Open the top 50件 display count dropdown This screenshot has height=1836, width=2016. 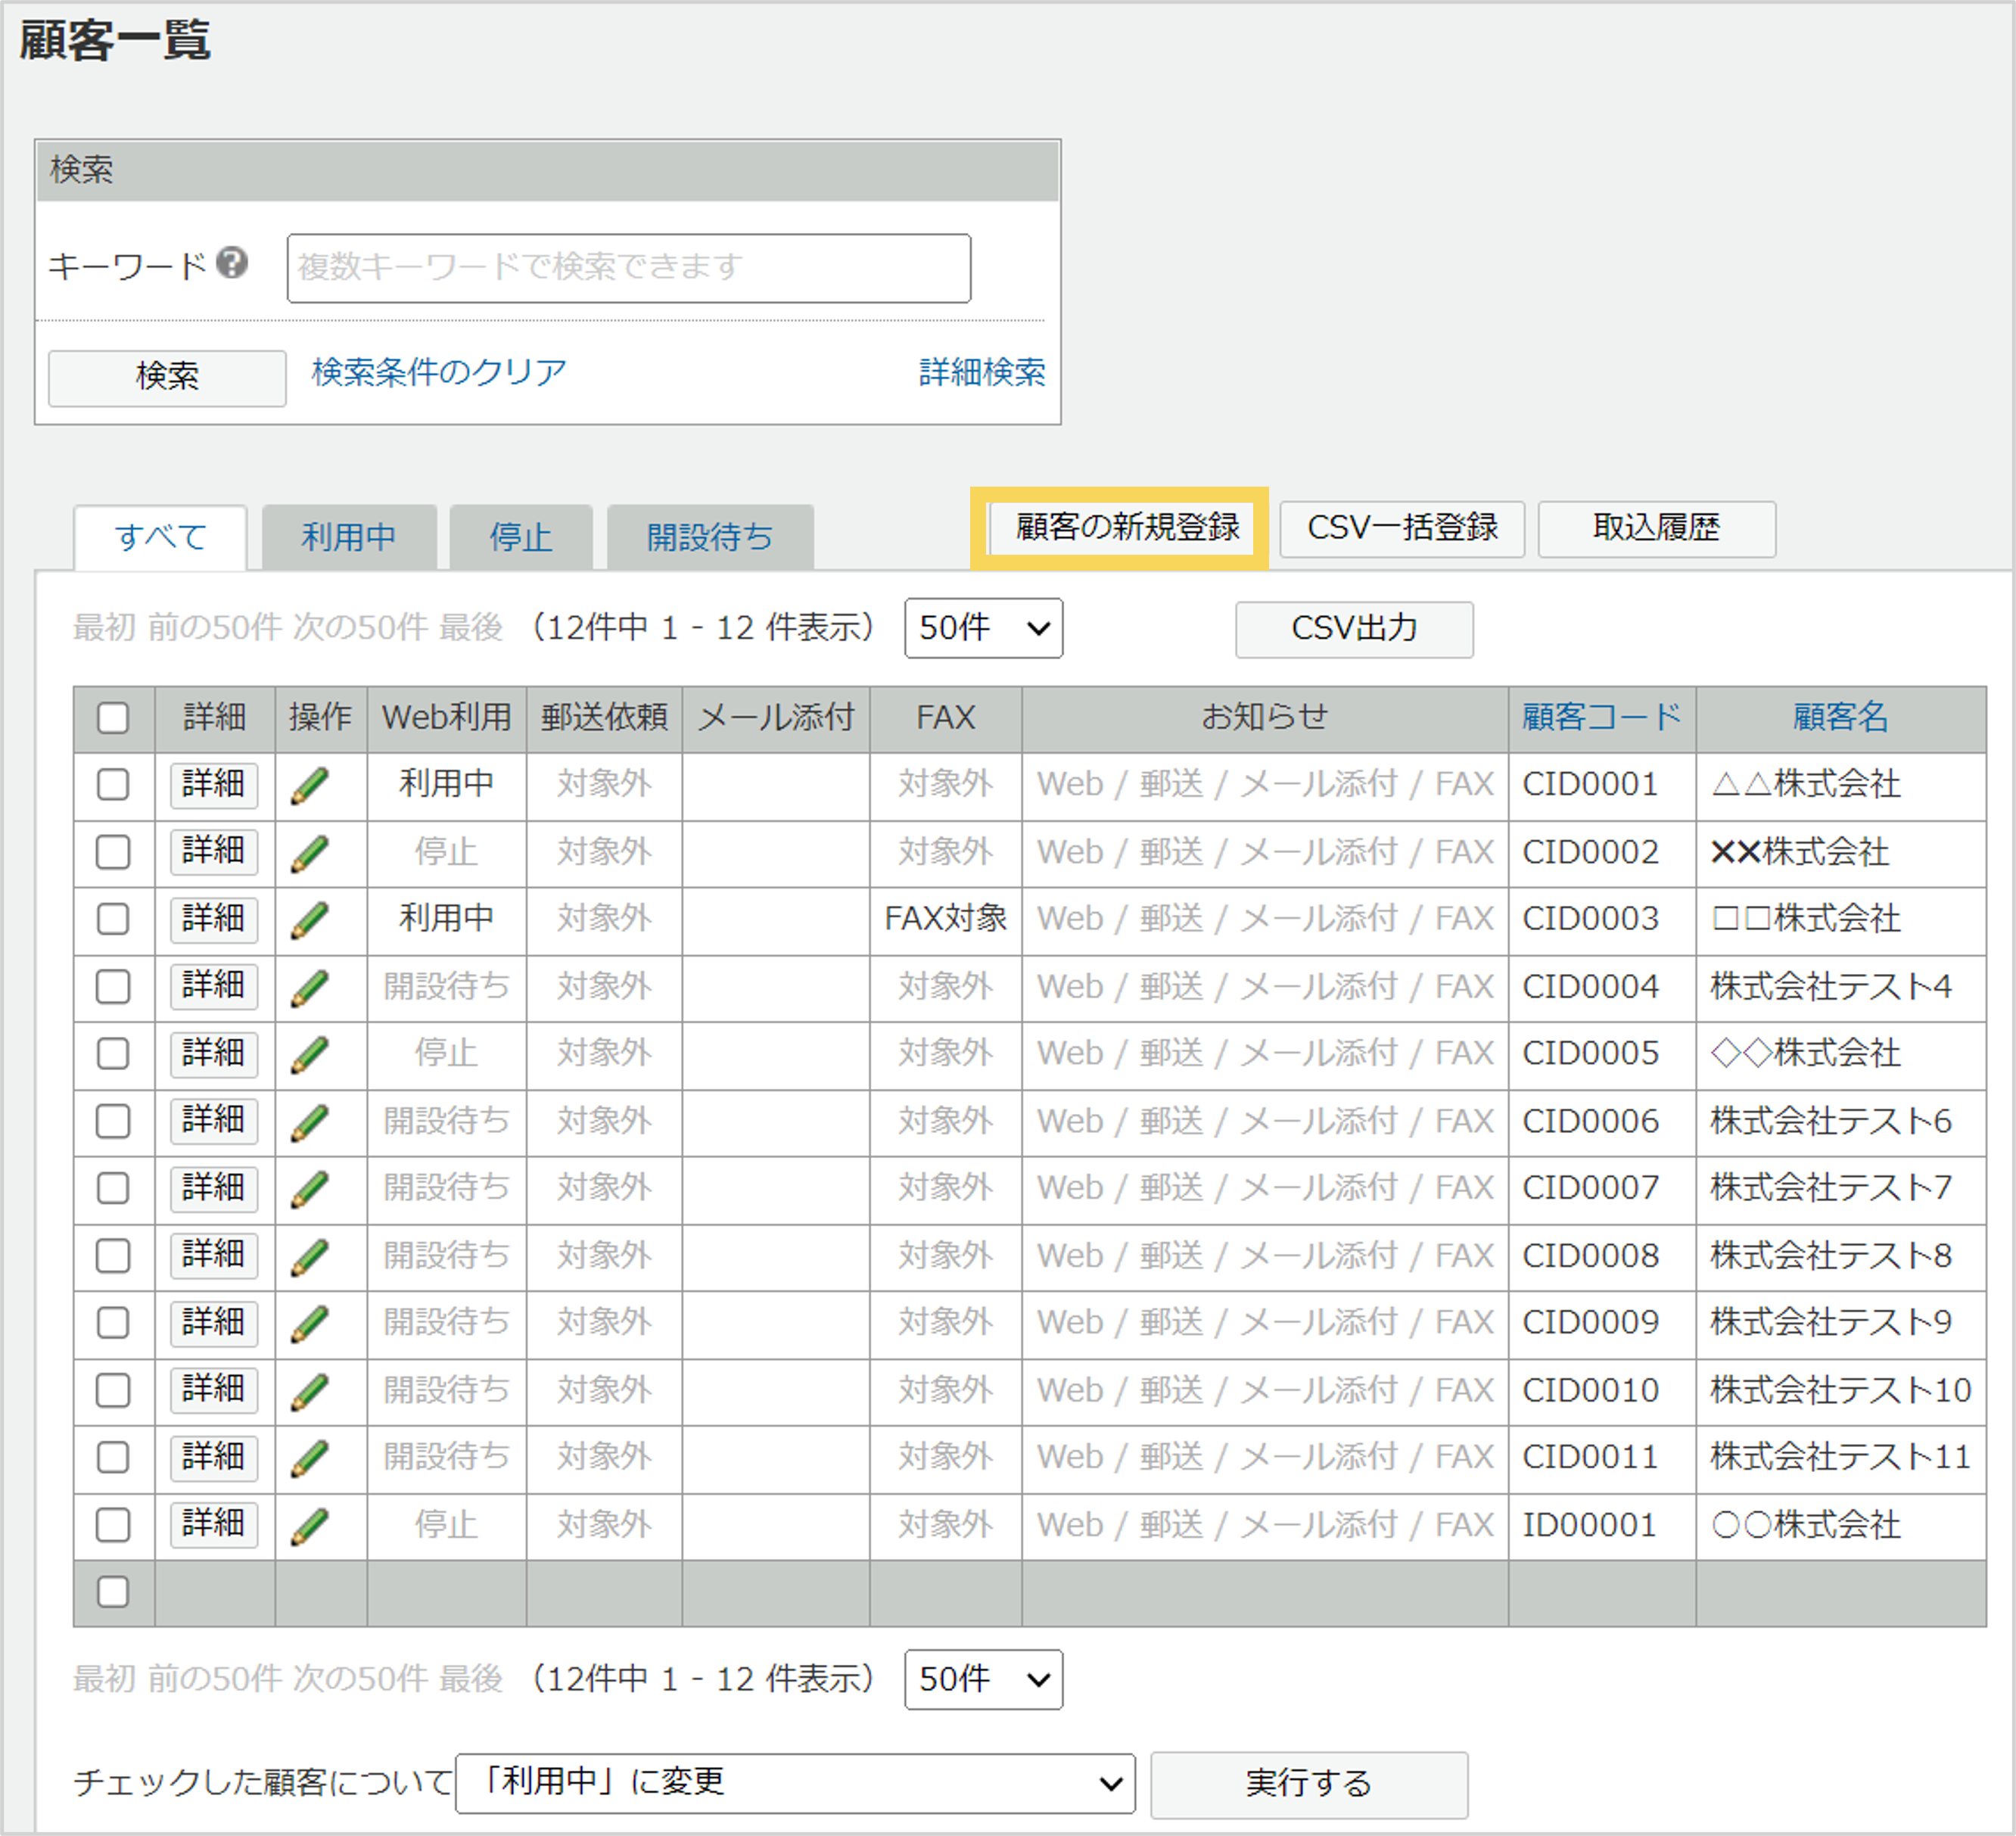pos(983,629)
